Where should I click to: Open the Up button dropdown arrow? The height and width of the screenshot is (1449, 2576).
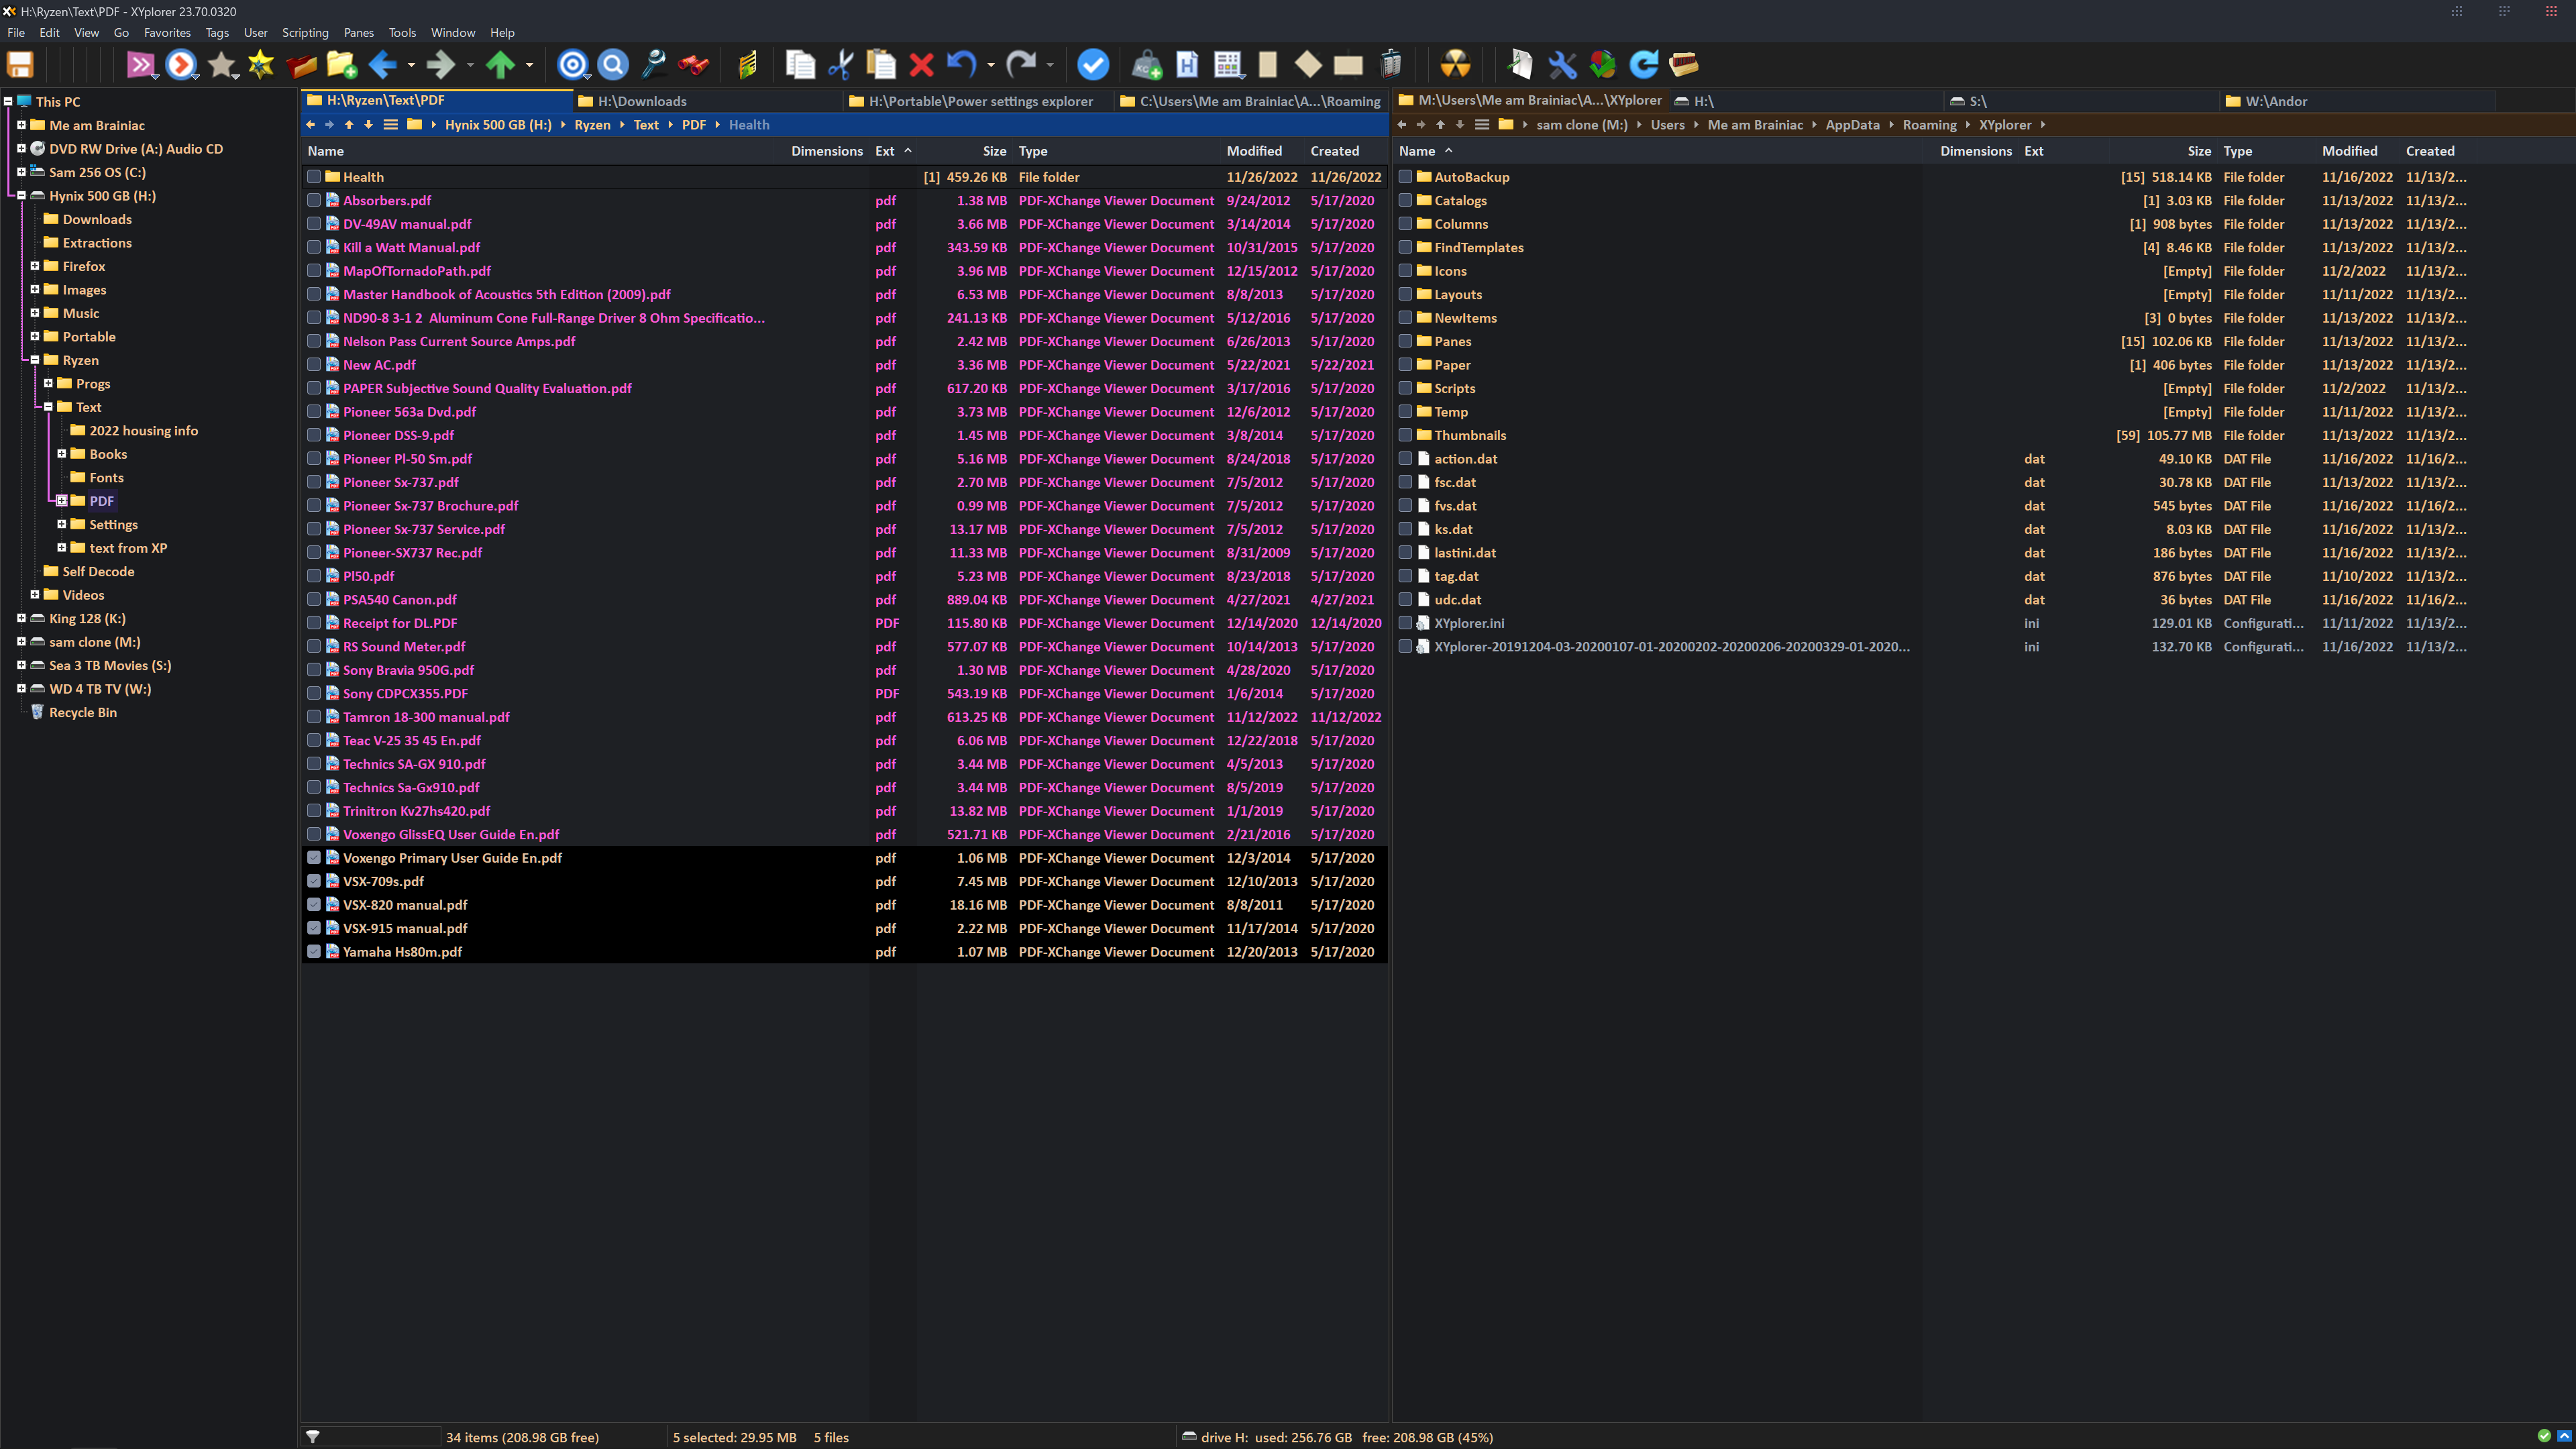(529, 65)
